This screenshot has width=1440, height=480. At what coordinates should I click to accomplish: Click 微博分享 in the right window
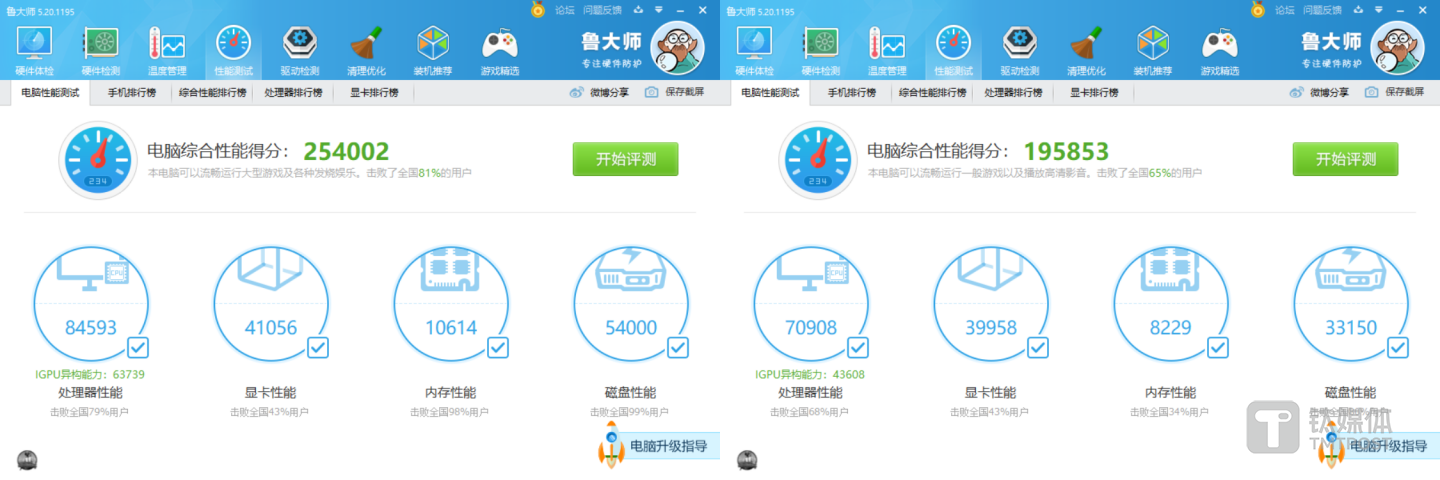(1329, 92)
